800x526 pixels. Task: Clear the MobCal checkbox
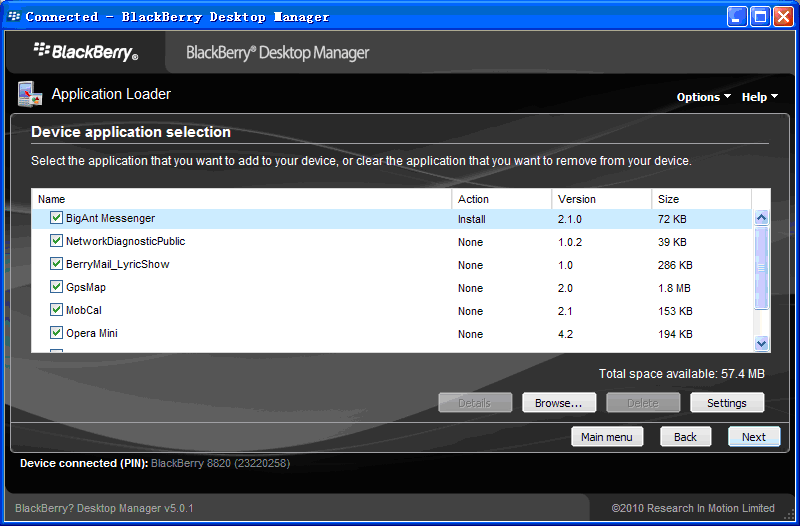56,310
